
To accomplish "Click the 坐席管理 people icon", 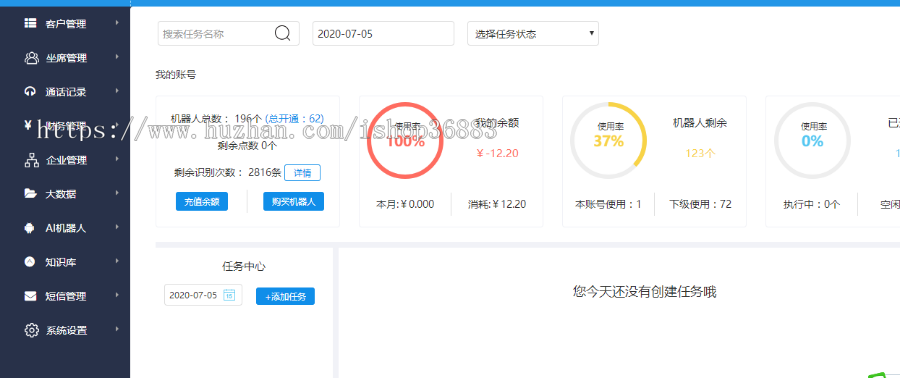I will [x=31, y=58].
